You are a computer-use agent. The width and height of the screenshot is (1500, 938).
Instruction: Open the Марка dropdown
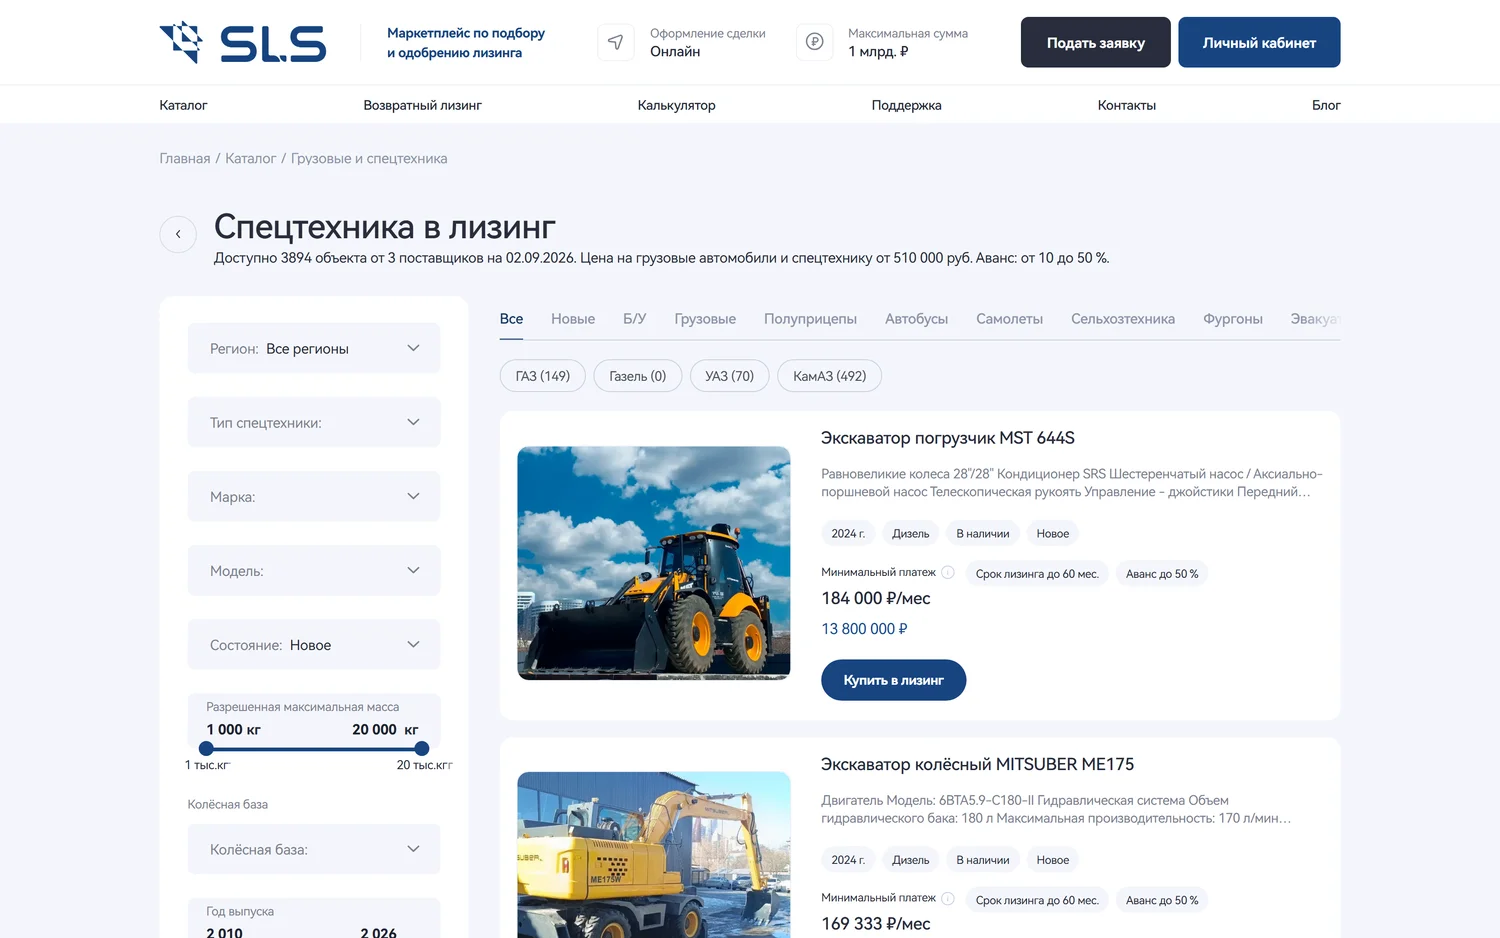[x=314, y=496]
